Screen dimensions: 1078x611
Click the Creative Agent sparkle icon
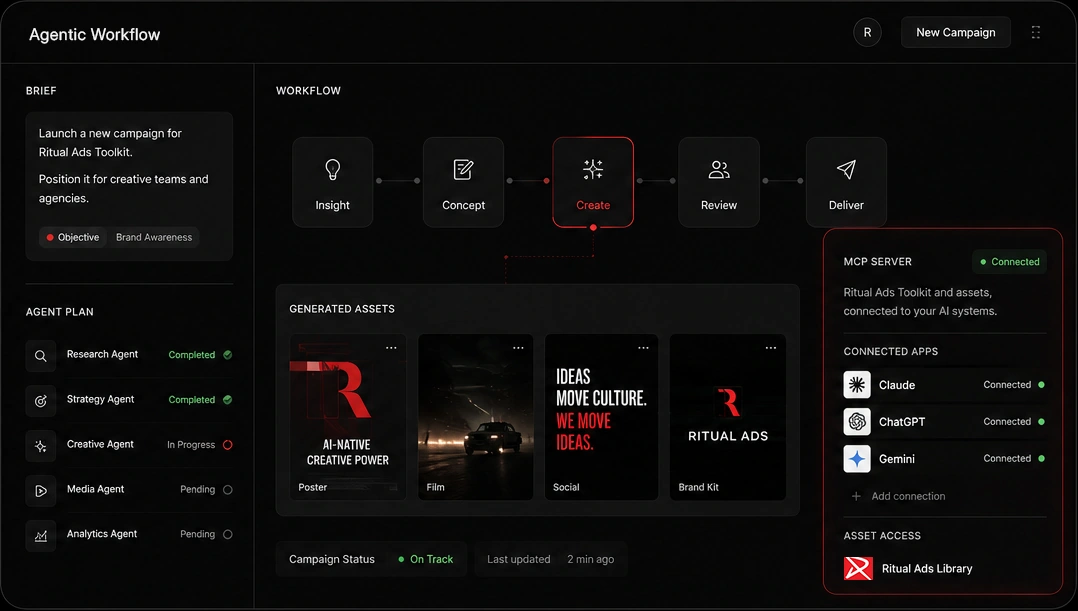pyautogui.click(x=41, y=446)
